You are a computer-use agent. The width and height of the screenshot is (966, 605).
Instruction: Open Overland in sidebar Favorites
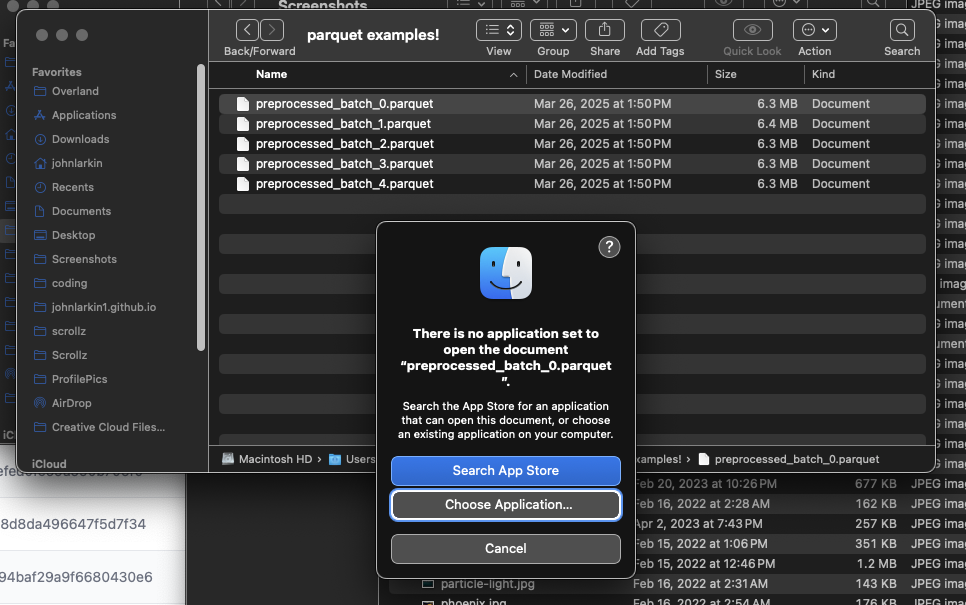tap(75, 91)
